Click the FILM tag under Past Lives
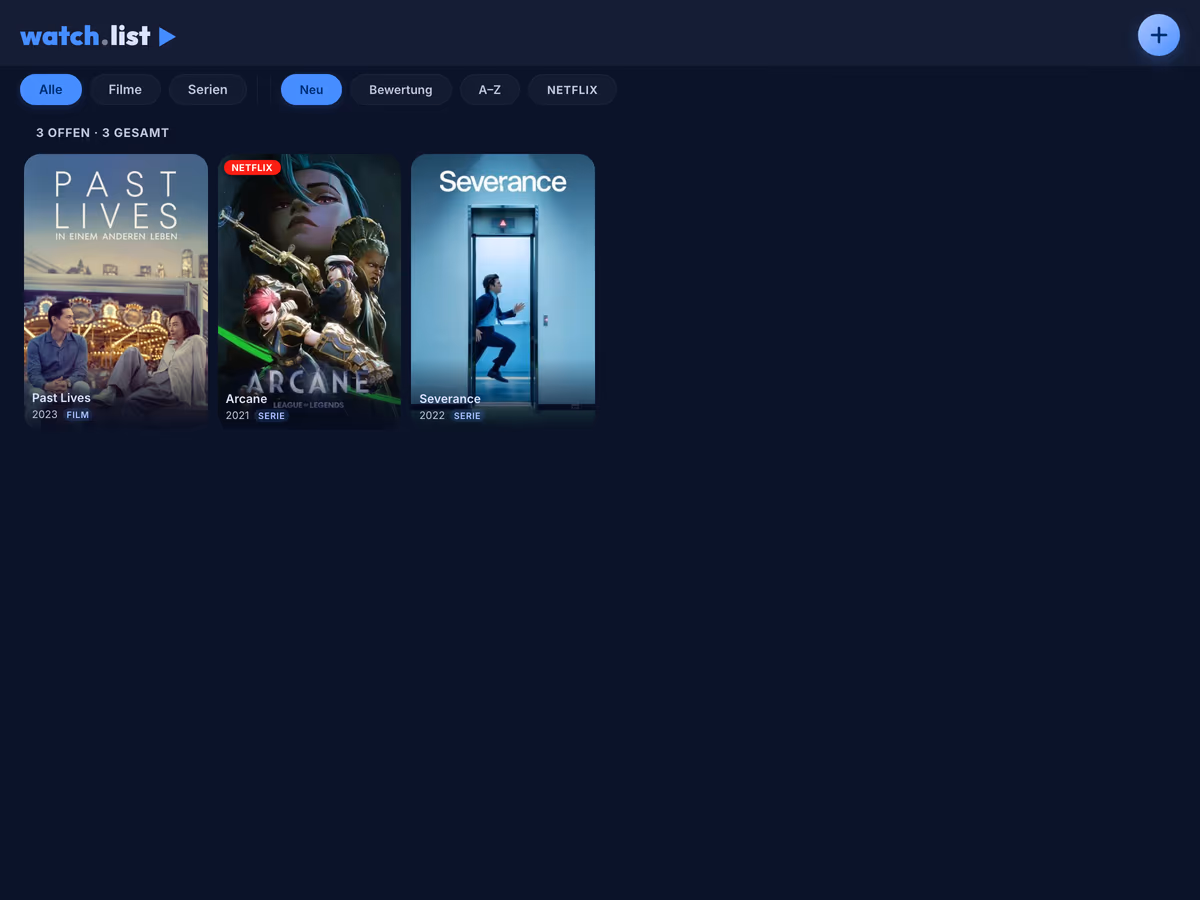 [78, 415]
